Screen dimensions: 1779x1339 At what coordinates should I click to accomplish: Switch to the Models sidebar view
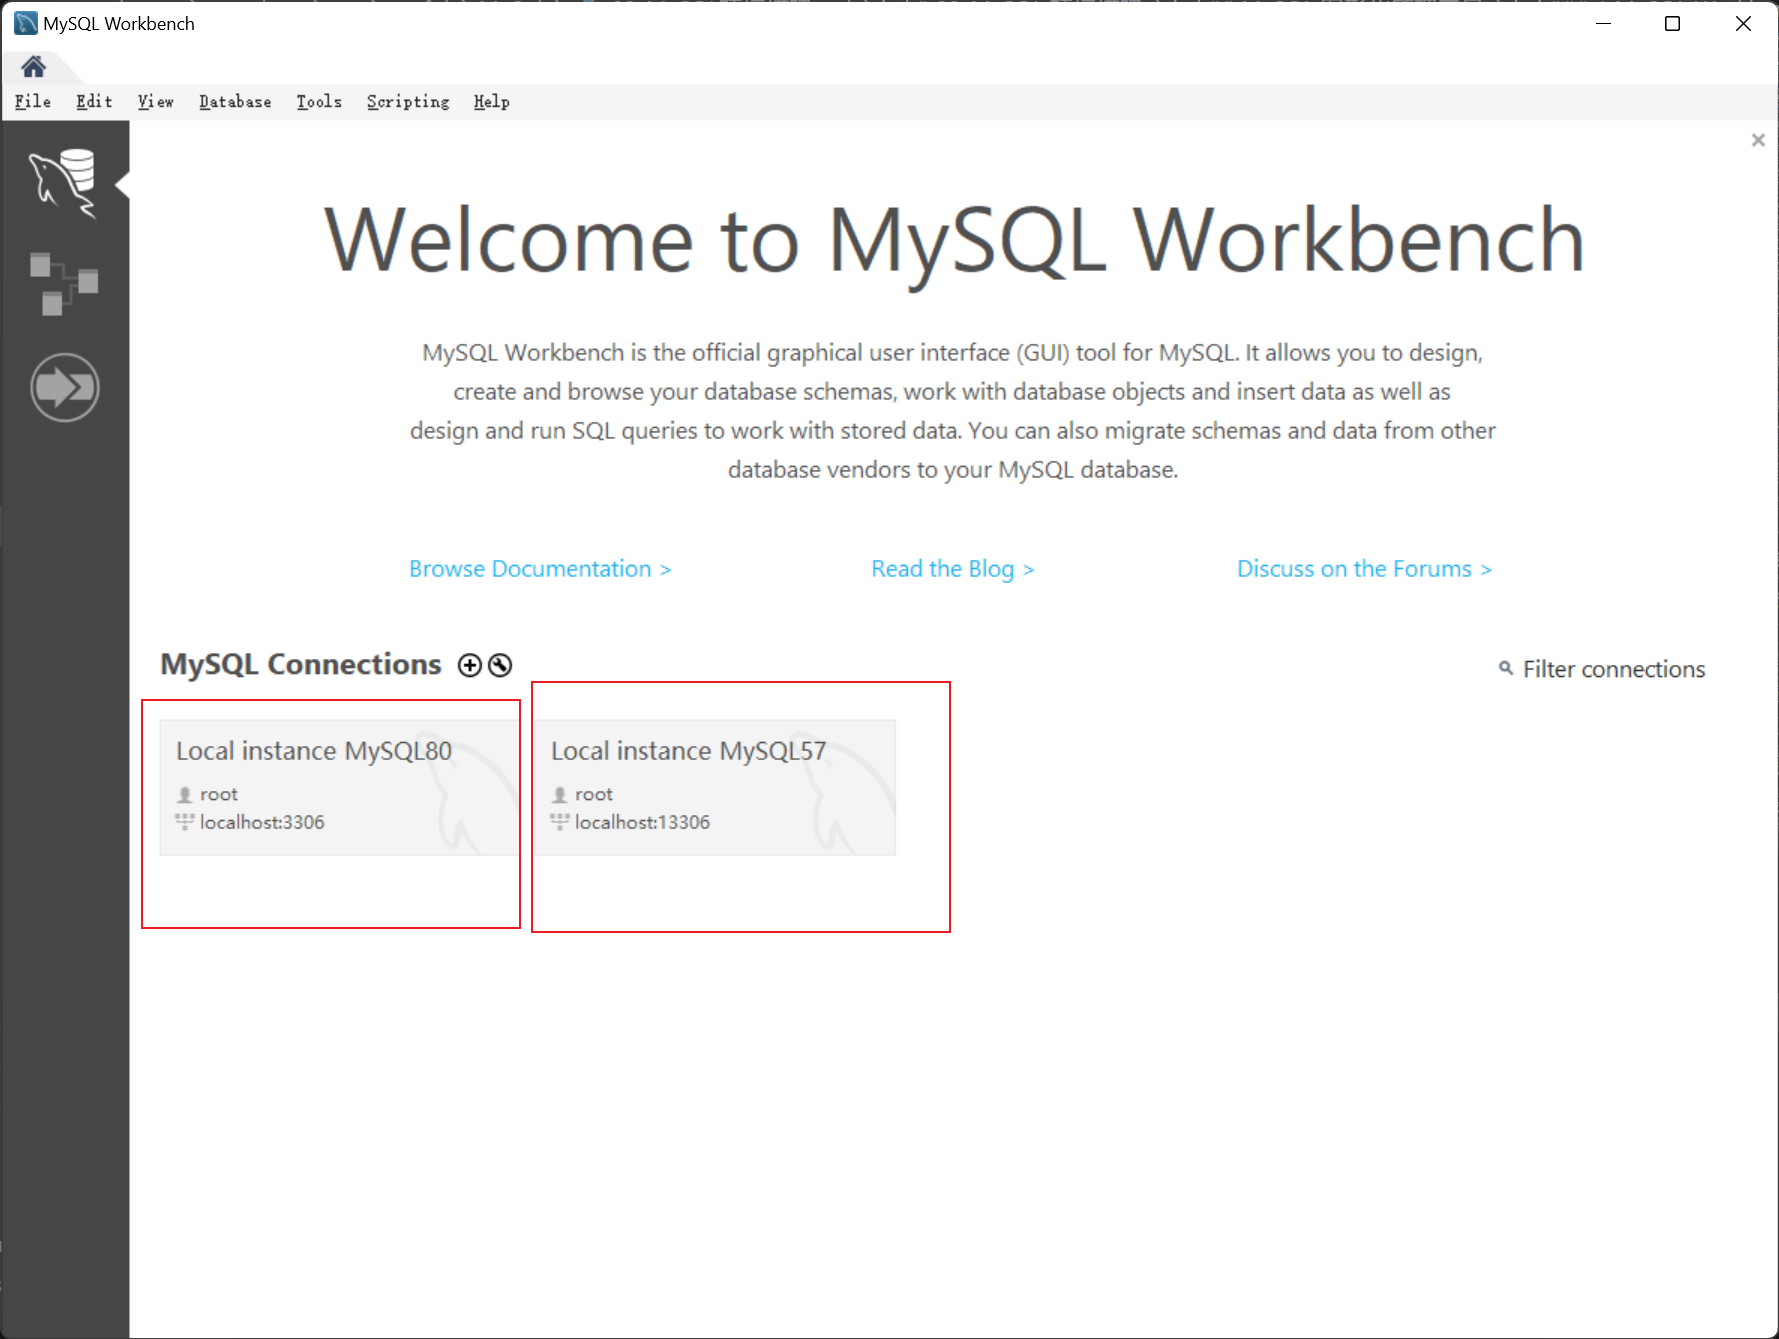tap(64, 283)
